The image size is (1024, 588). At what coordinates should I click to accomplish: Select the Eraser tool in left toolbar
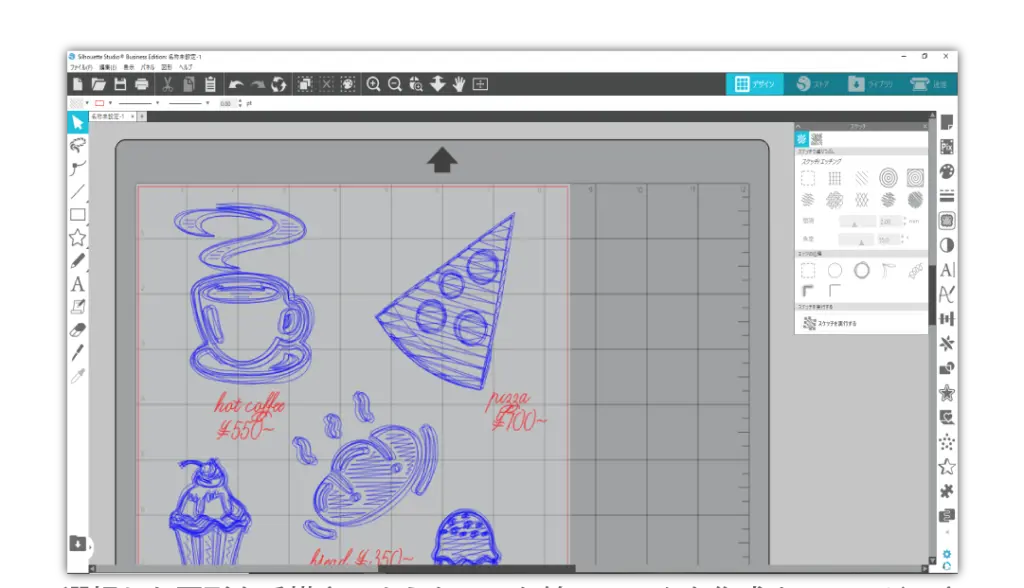click(x=78, y=329)
